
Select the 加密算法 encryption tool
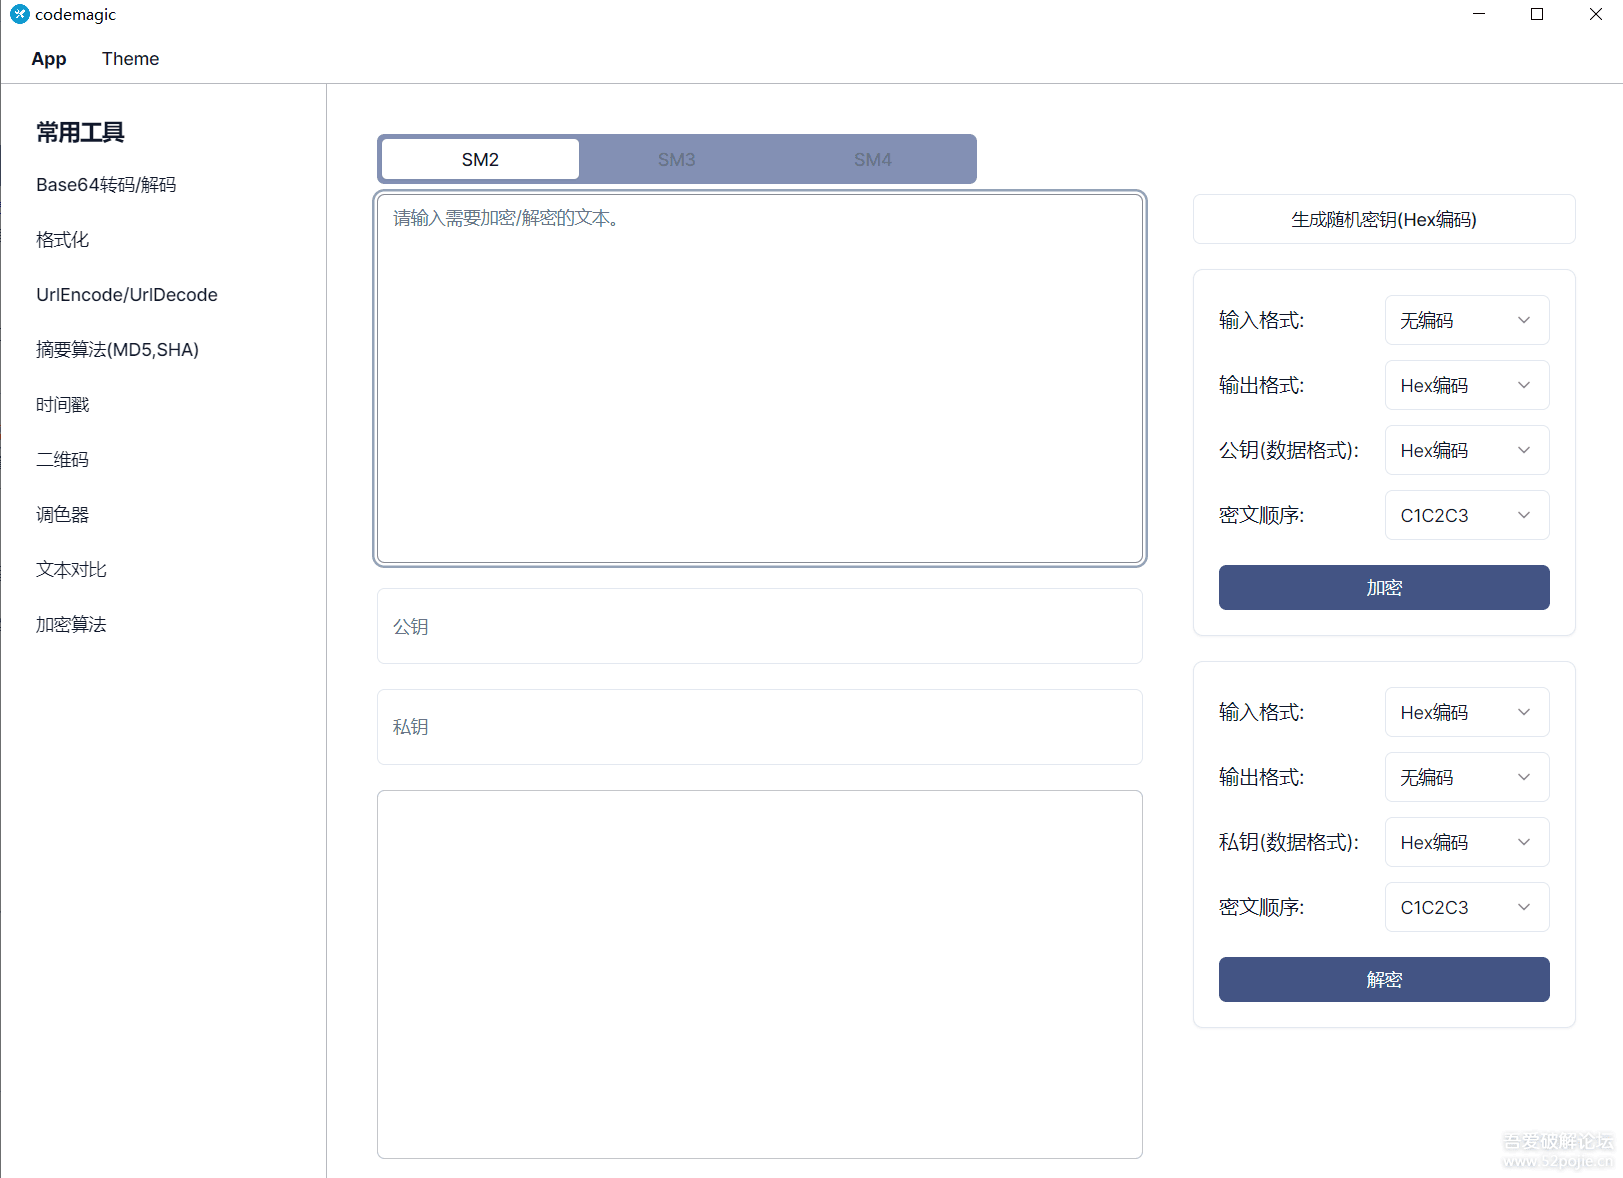[70, 624]
